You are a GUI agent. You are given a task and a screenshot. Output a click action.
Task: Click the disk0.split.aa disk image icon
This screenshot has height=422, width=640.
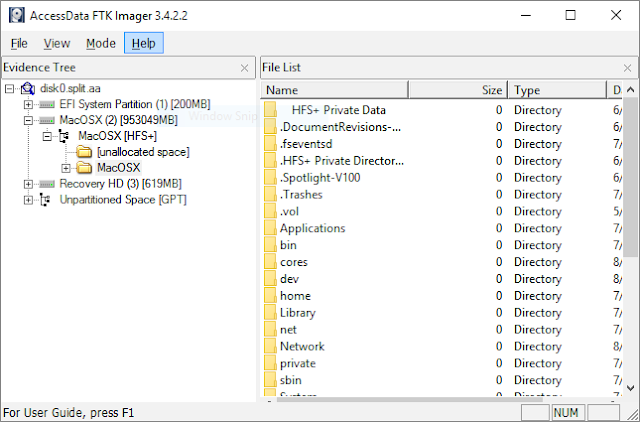[27, 89]
